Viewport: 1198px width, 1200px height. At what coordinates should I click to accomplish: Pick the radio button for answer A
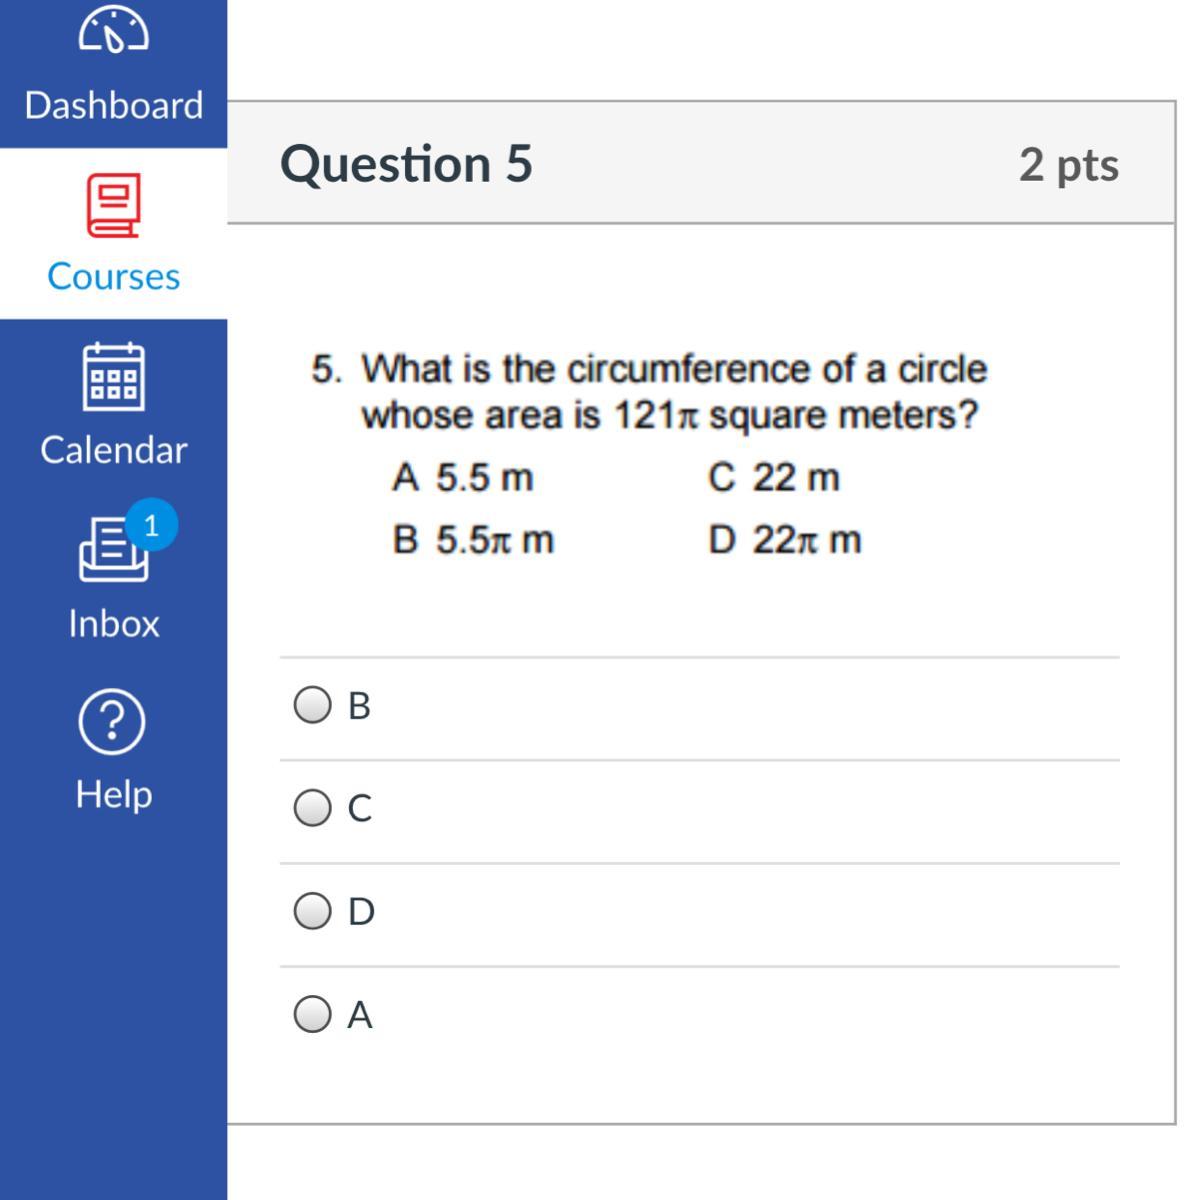[x=312, y=1014]
